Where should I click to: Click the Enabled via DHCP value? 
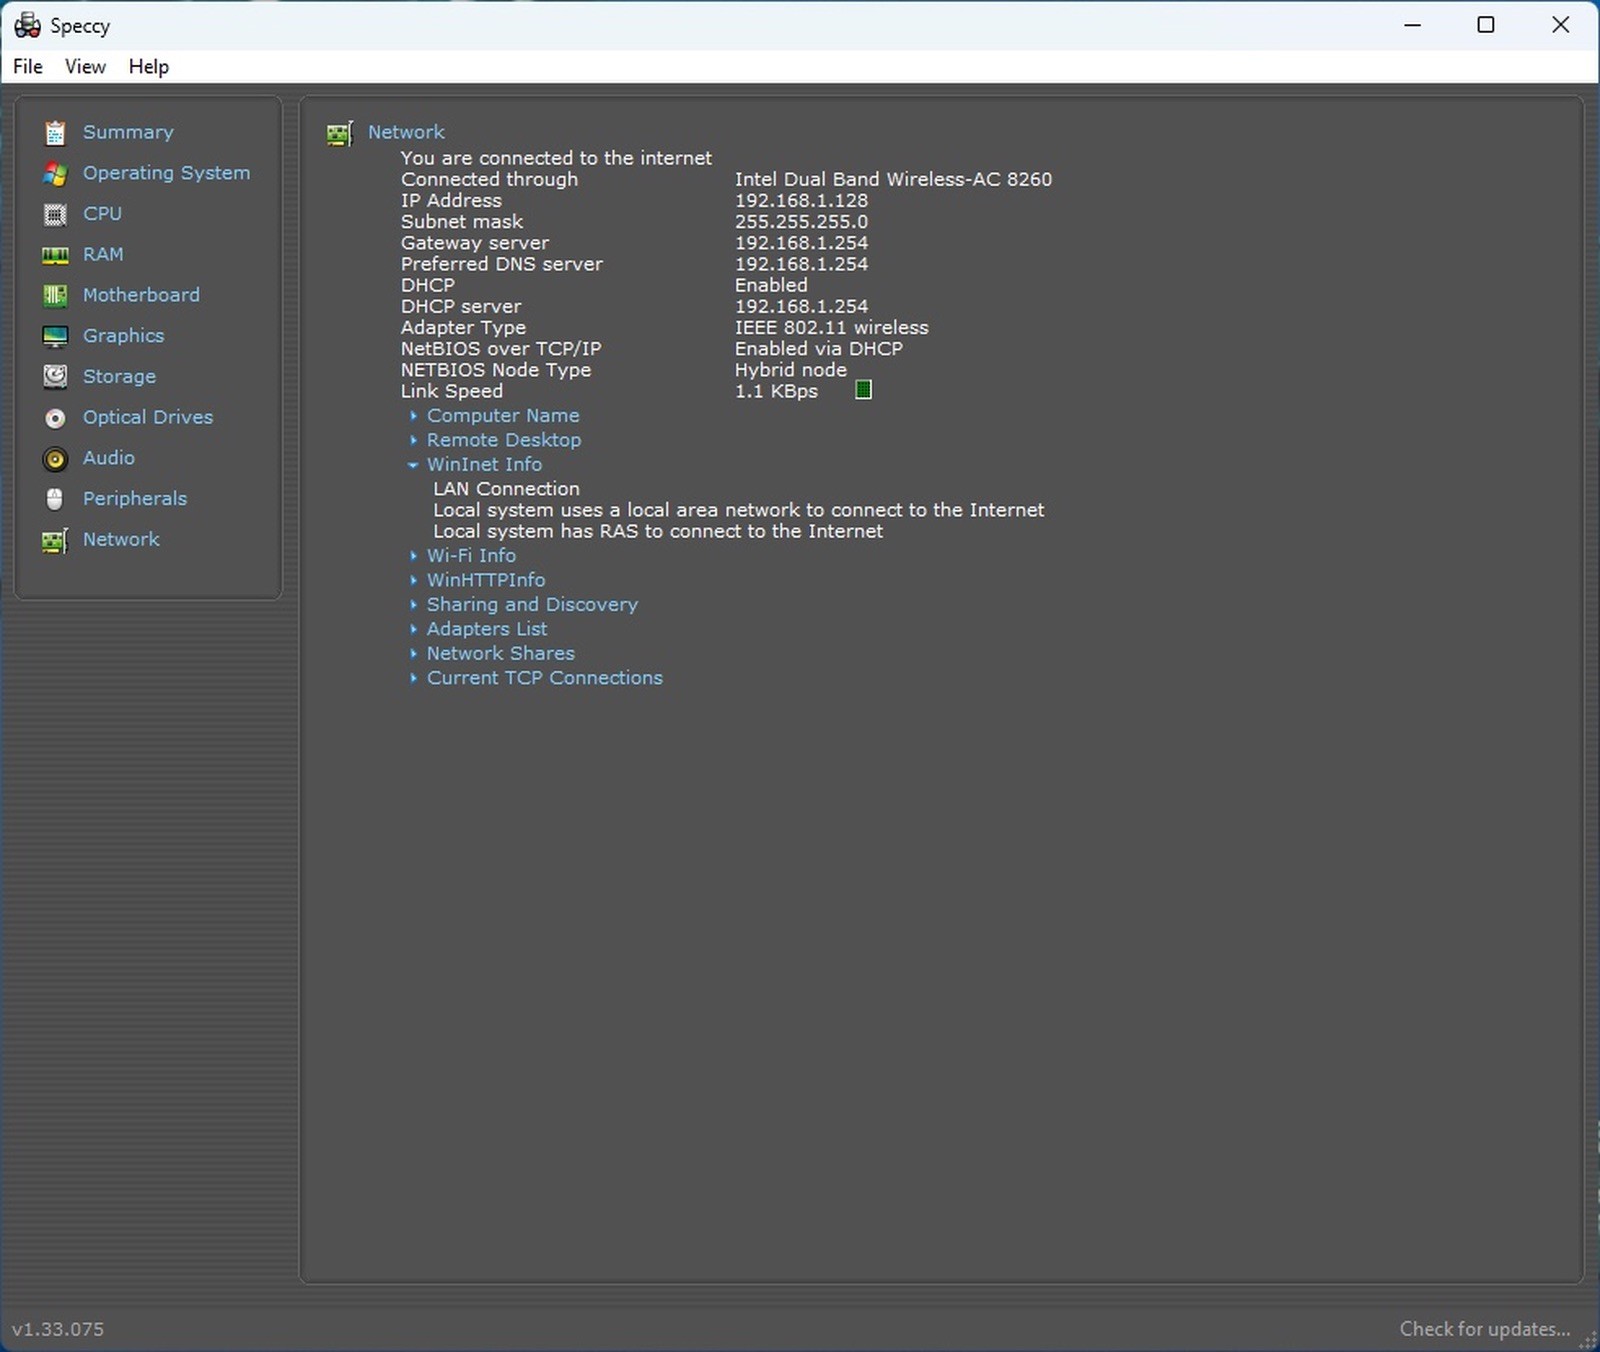click(x=818, y=348)
